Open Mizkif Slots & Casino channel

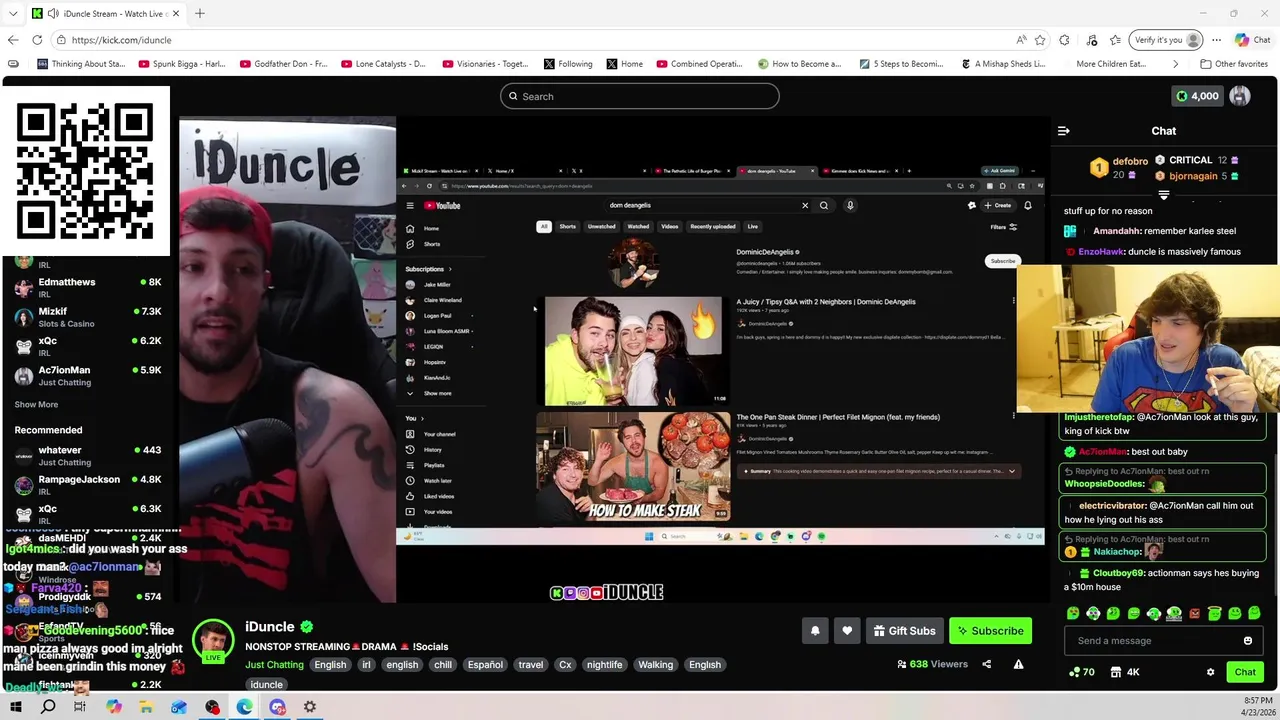[x=87, y=317]
